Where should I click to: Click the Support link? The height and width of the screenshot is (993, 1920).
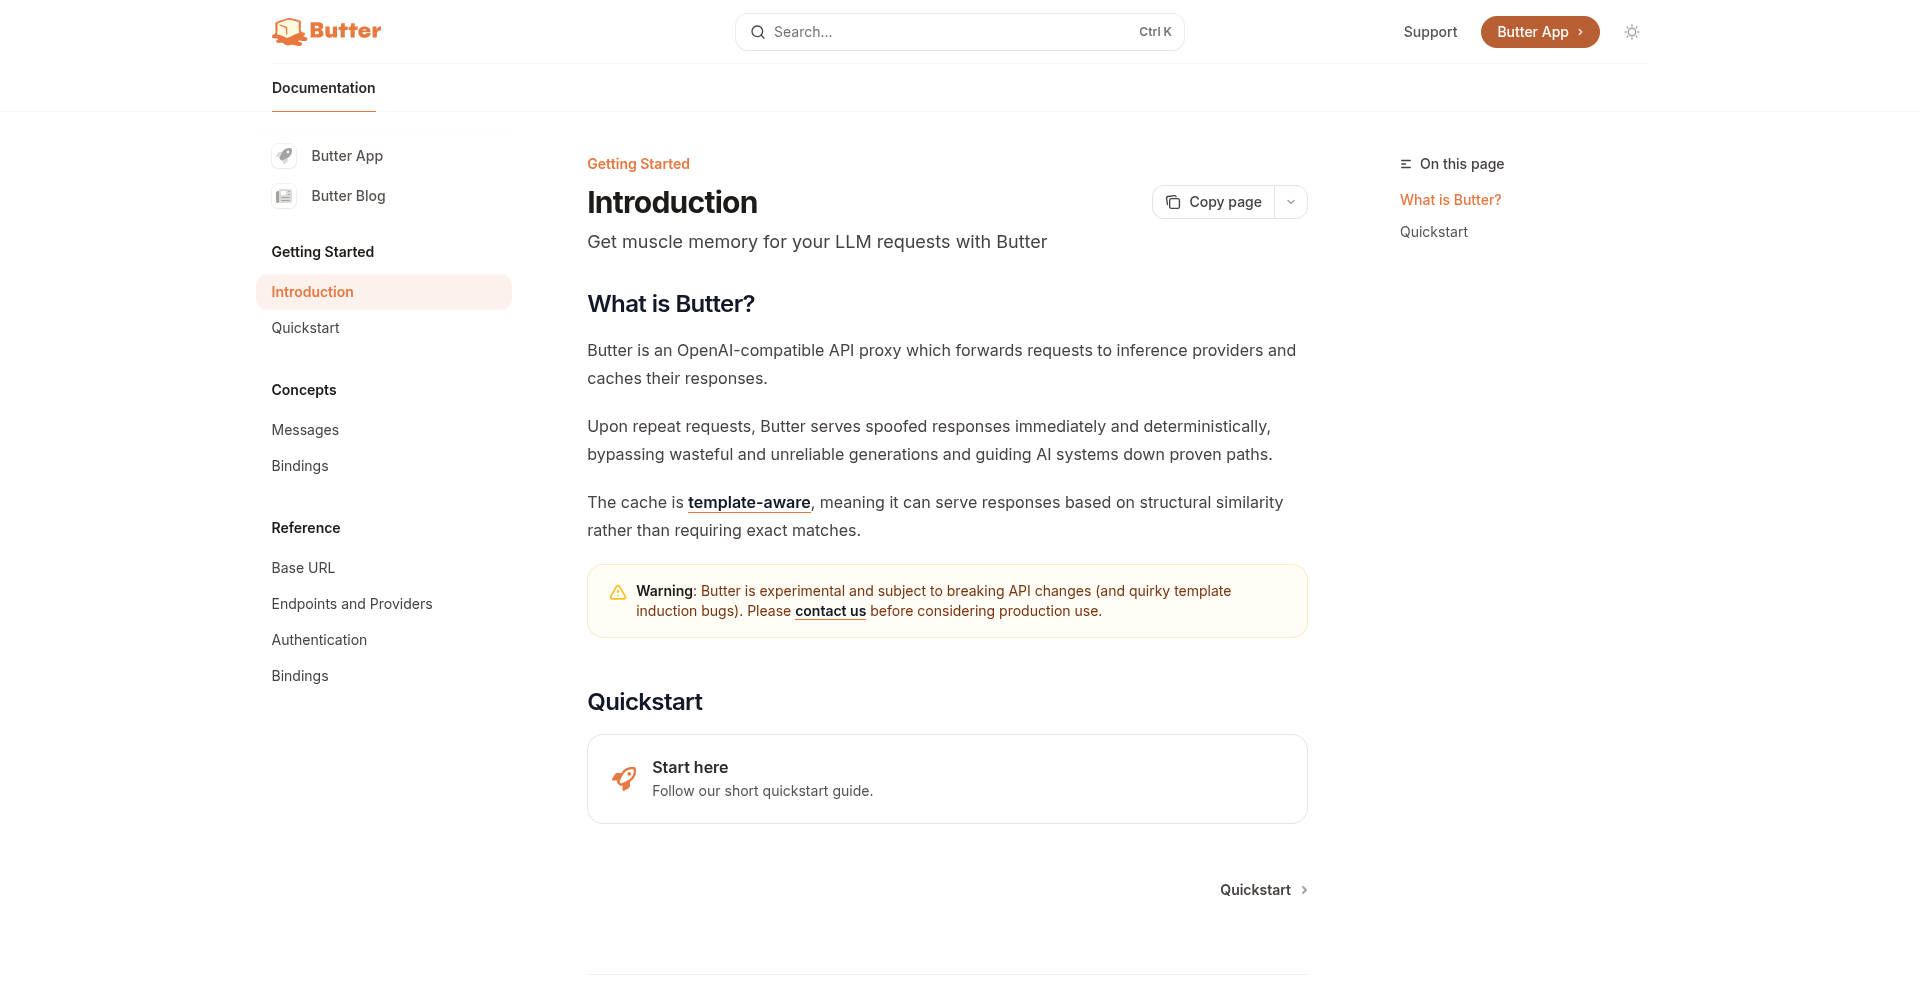click(x=1430, y=32)
